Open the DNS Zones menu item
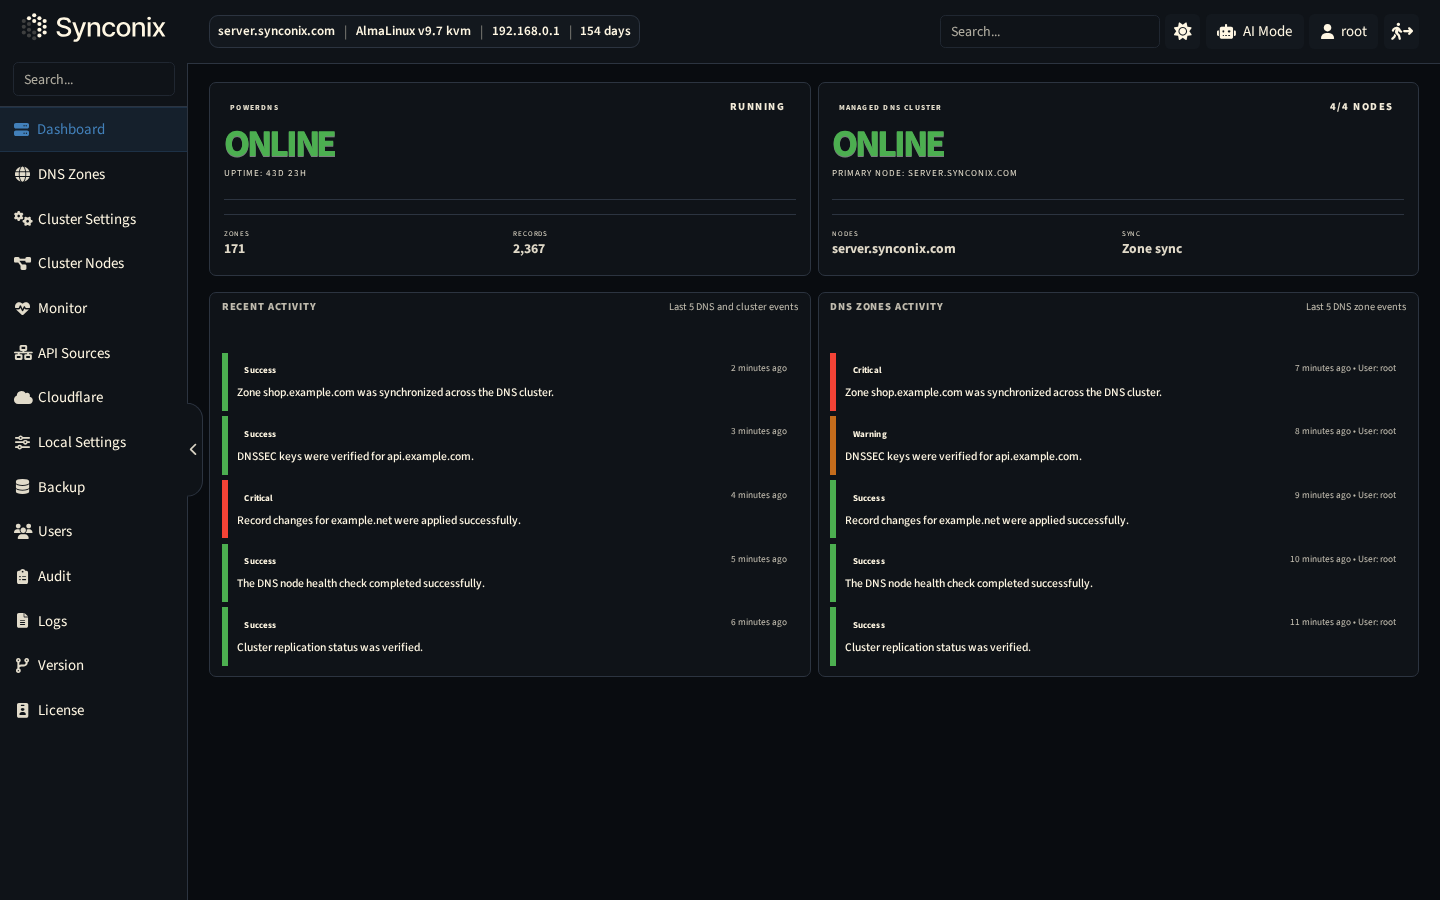1440x900 pixels. (93, 174)
